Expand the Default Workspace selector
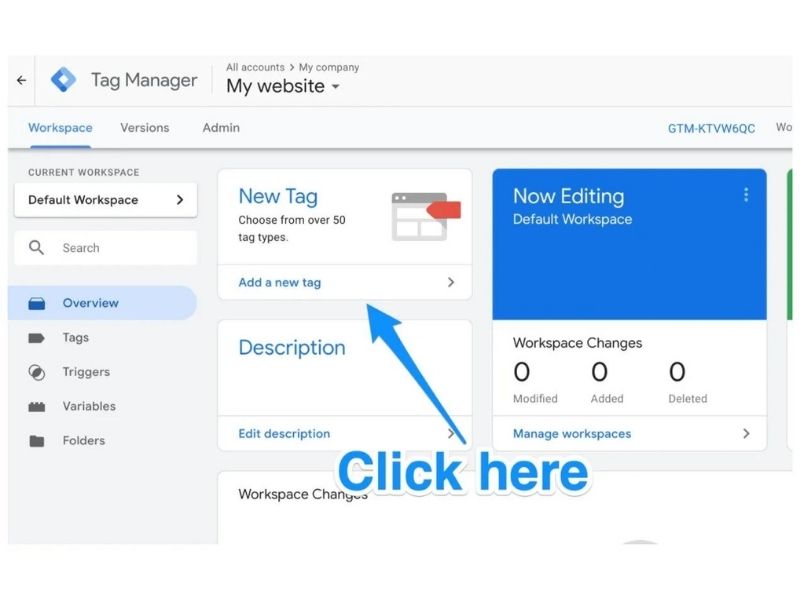 point(106,200)
